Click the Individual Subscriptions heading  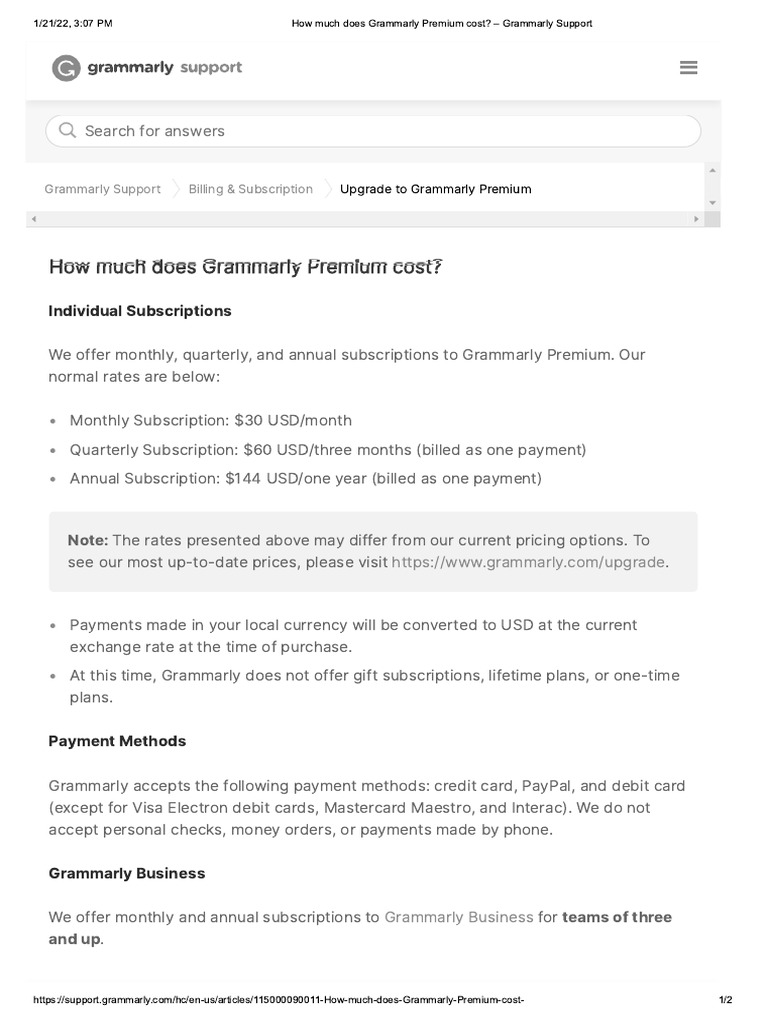(140, 311)
